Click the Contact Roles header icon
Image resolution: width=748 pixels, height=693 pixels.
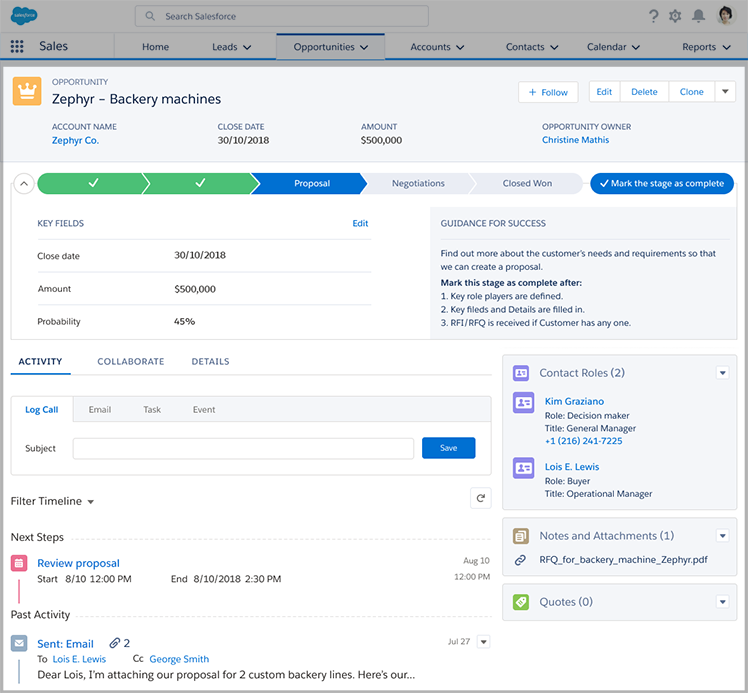click(521, 373)
